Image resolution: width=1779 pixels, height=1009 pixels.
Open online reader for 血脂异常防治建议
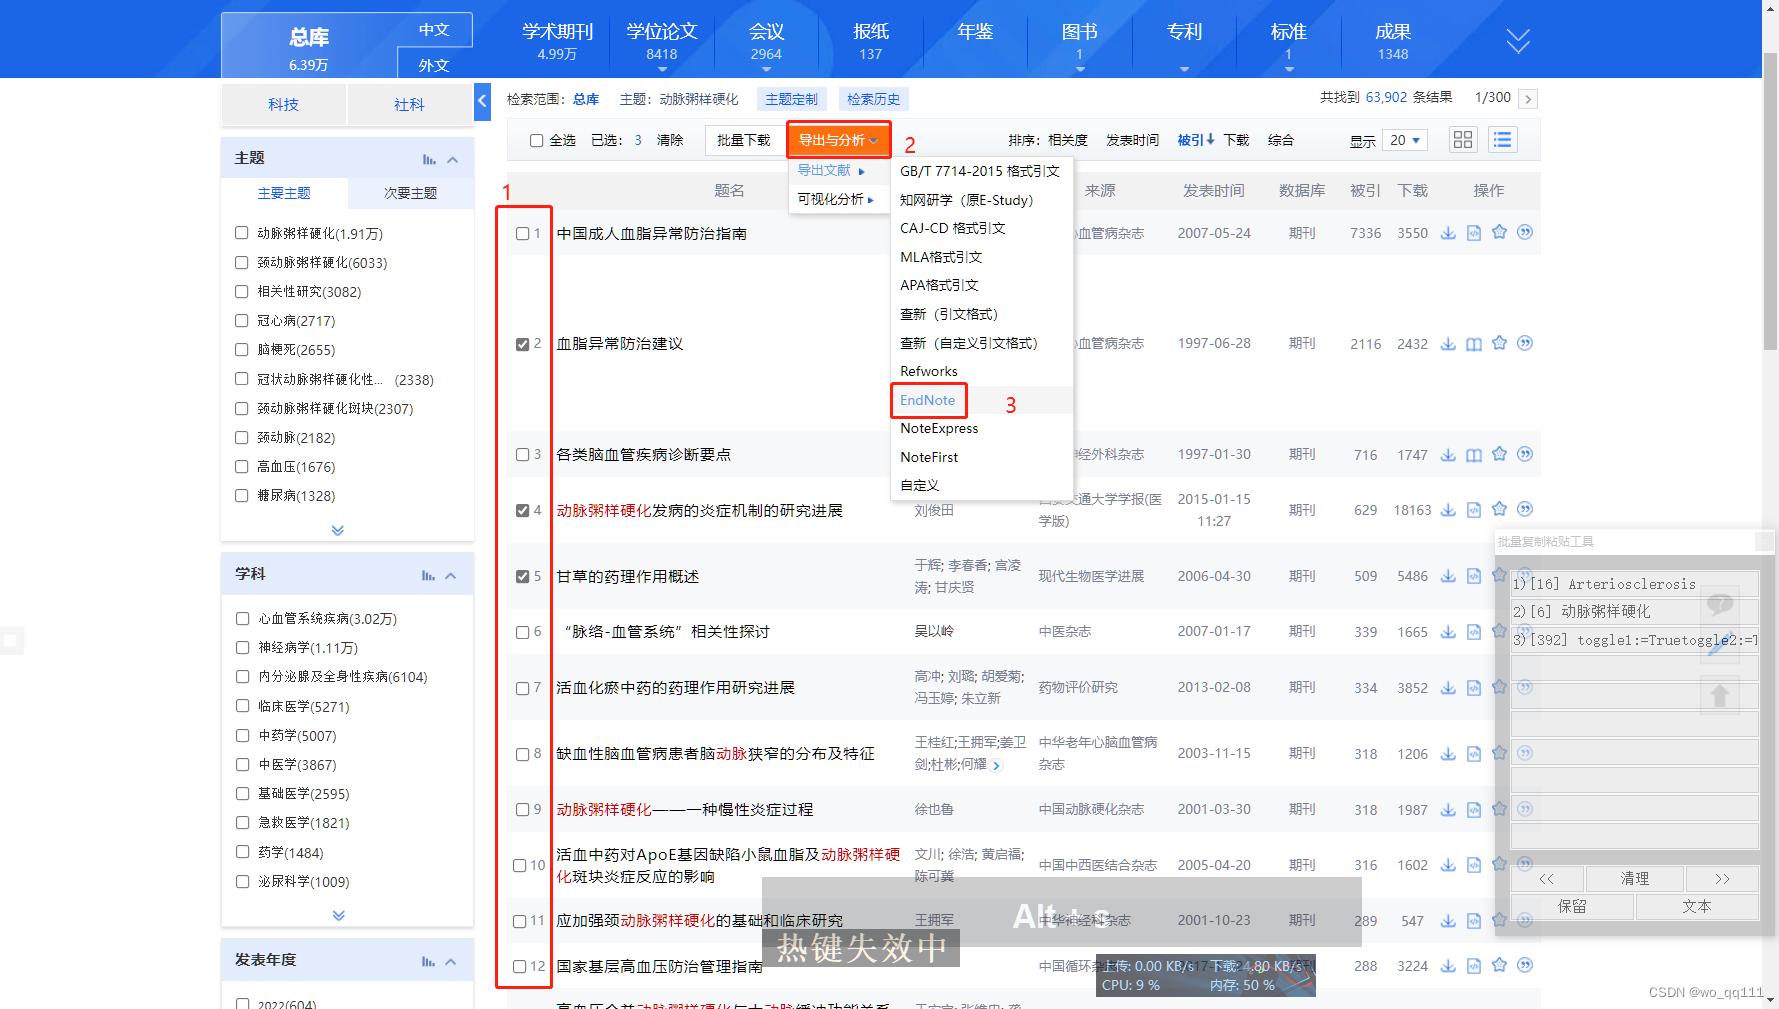1474,344
